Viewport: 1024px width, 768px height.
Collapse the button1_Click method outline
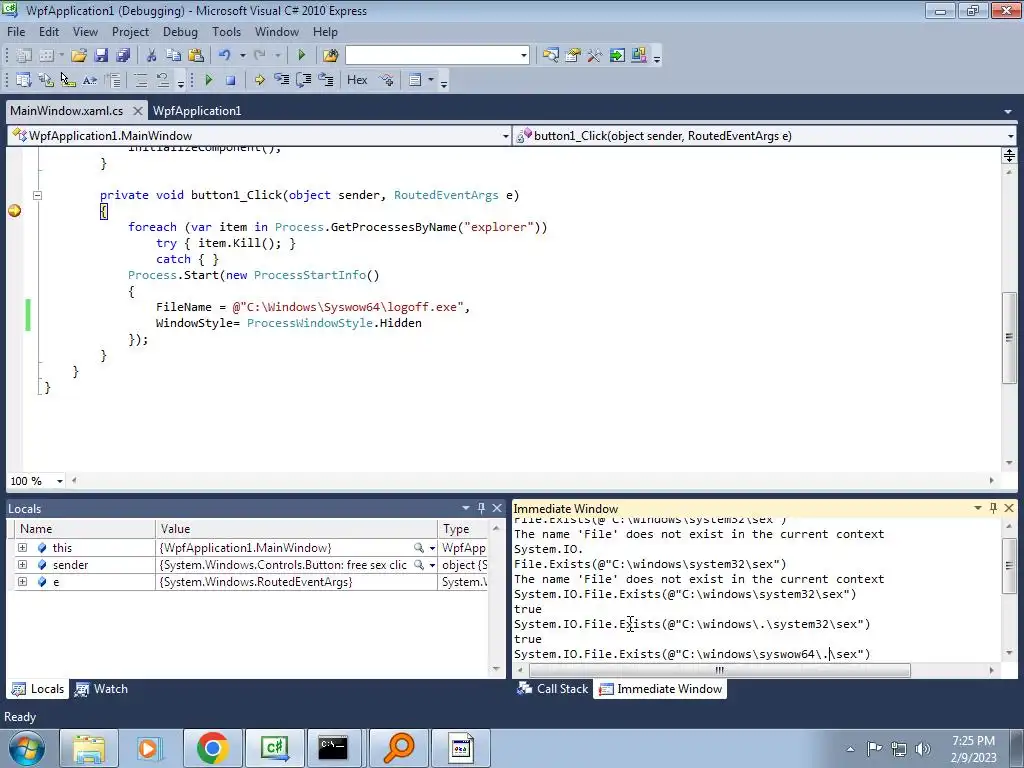click(37, 195)
